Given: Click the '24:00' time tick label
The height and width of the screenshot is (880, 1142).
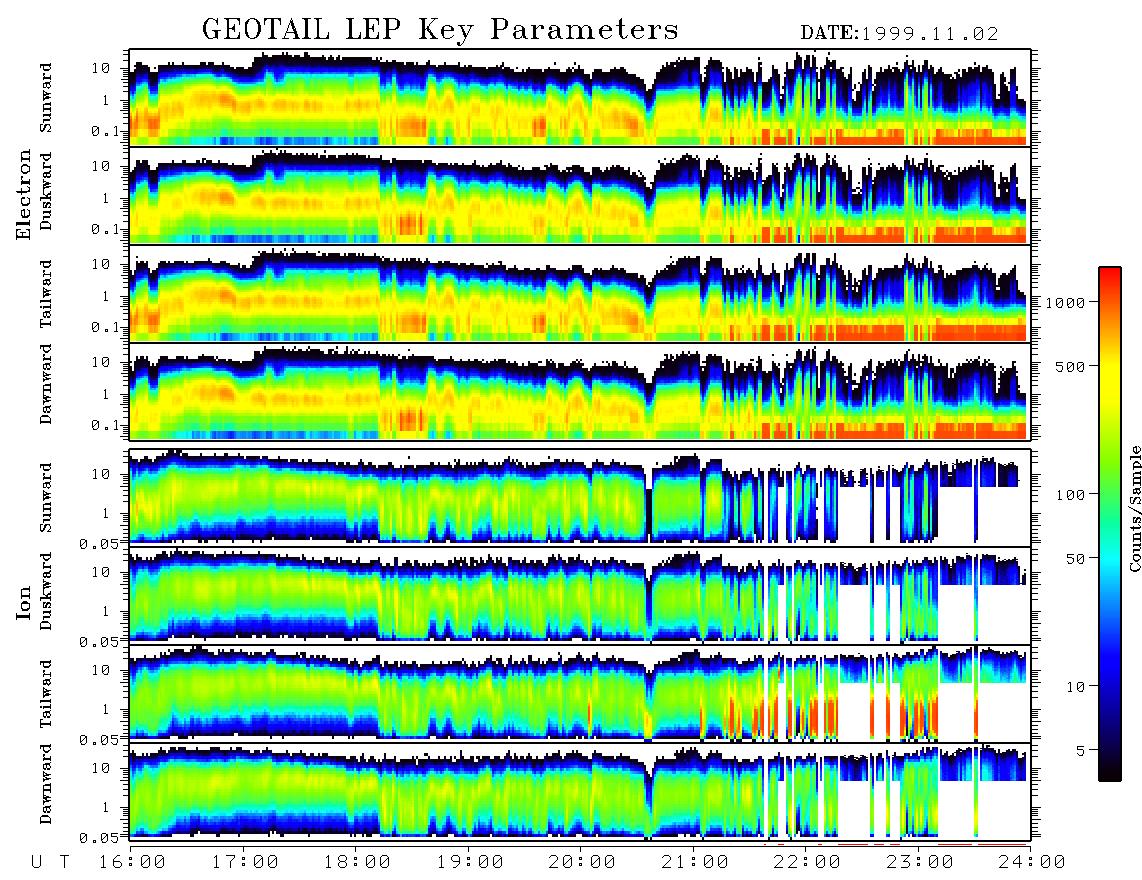Looking at the screenshot, I should pyautogui.click(x=1032, y=862).
